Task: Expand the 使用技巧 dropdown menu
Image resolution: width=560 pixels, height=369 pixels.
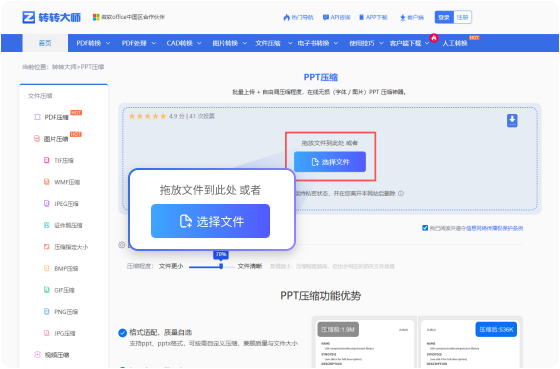Action: (366, 43)
